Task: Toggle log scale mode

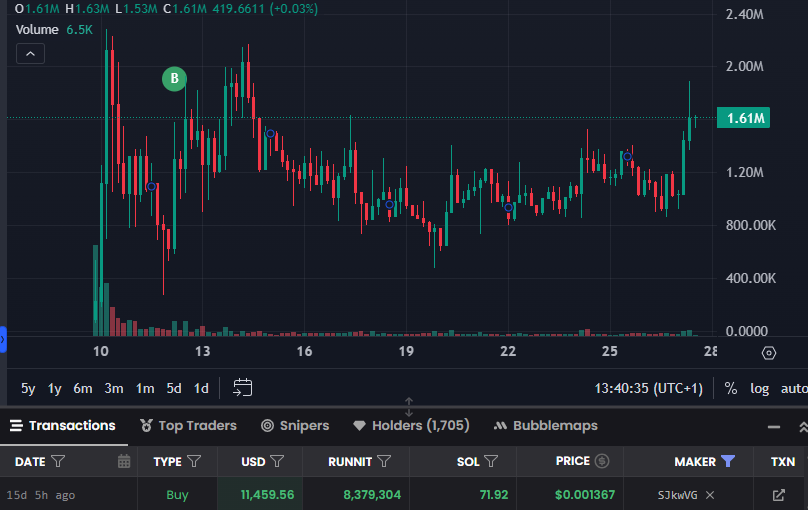Action: click(x=760, y=388)
